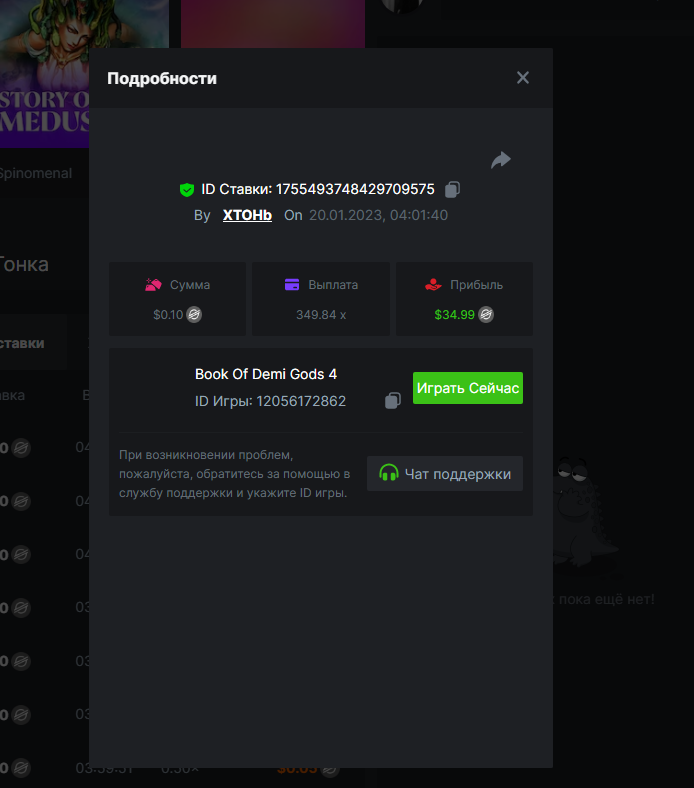Click the Spinomenal provider label
The image size is (694, 788).
click(36, 173)
